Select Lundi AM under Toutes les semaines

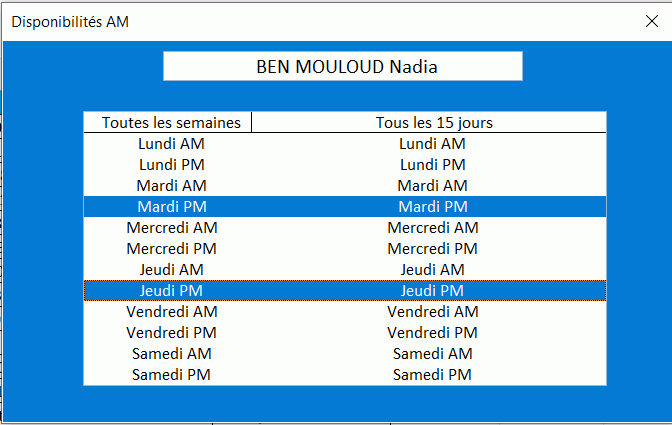pos(171,143)
